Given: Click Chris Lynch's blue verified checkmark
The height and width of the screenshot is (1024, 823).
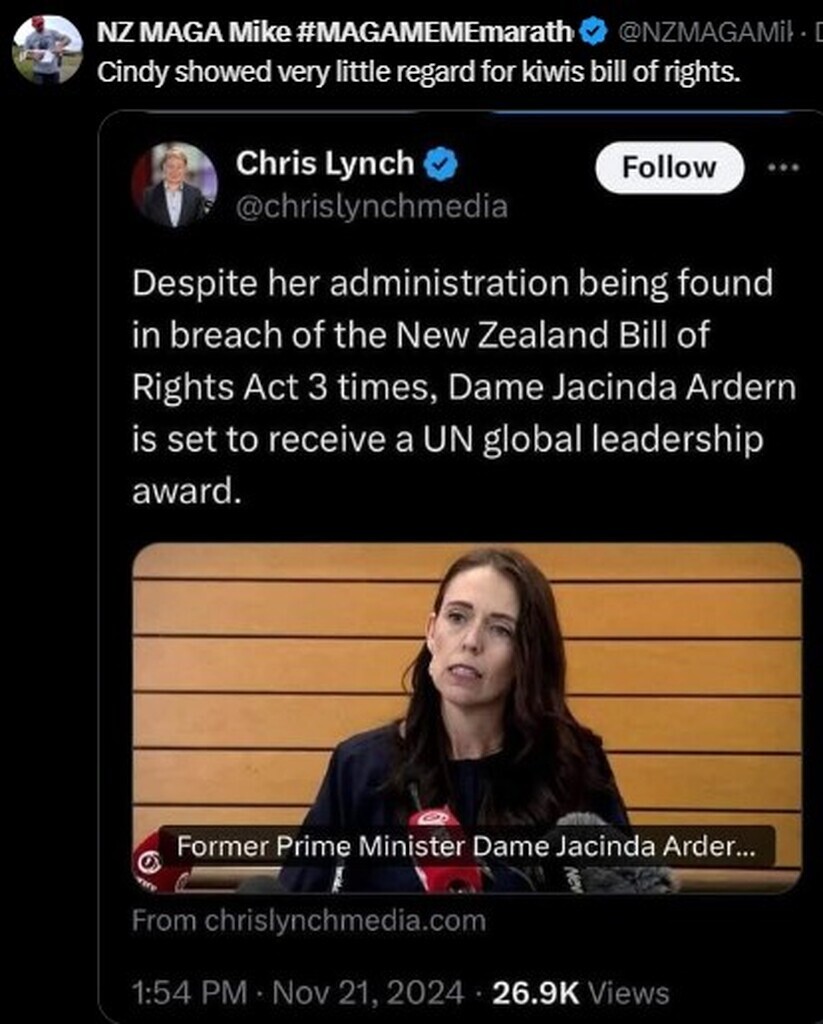Looking at the screenshot, I should point(441,164).
